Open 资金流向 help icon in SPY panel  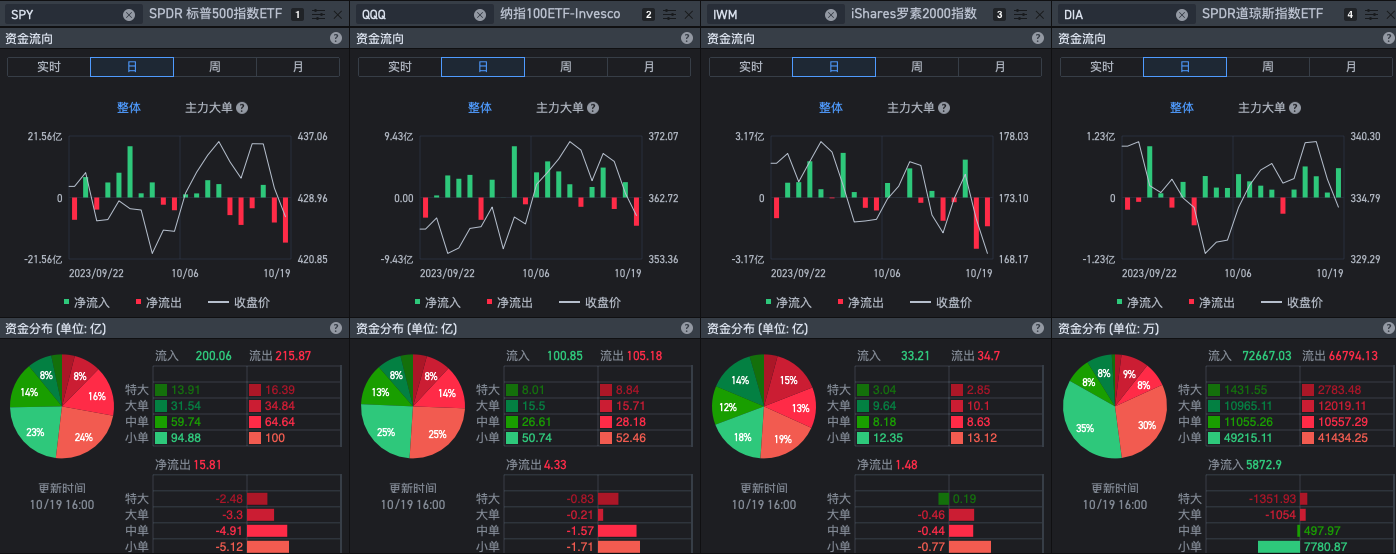(336, 38)
